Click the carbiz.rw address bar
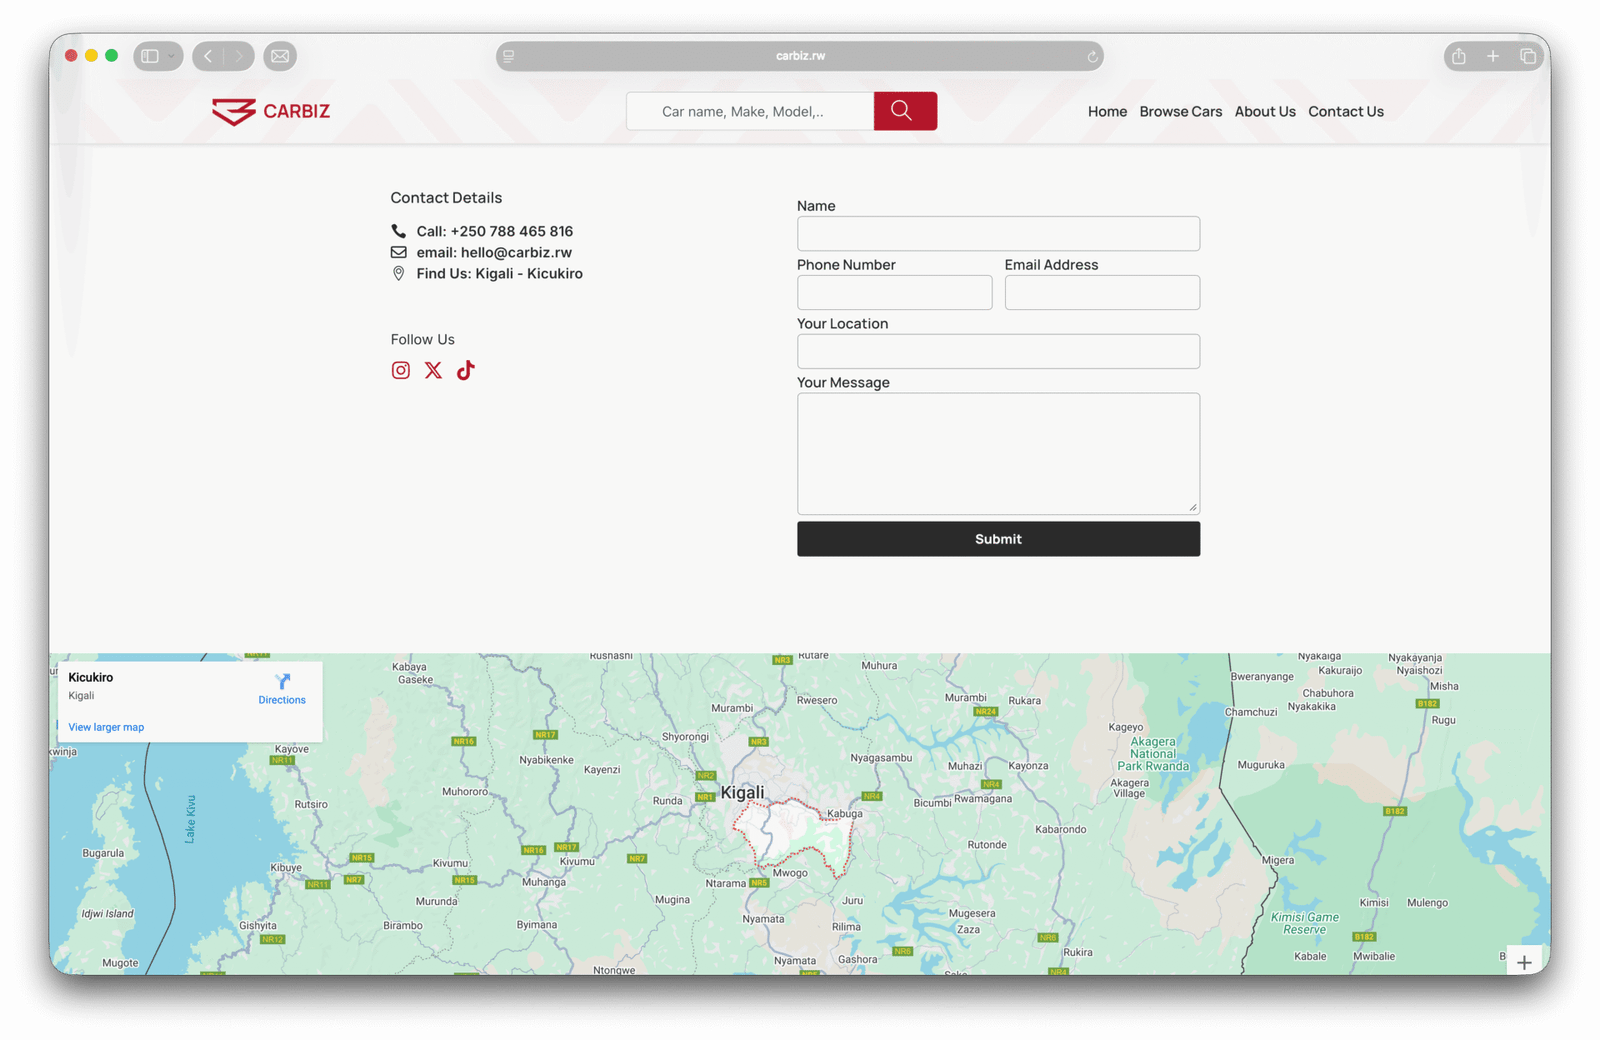 pos(800,56)
